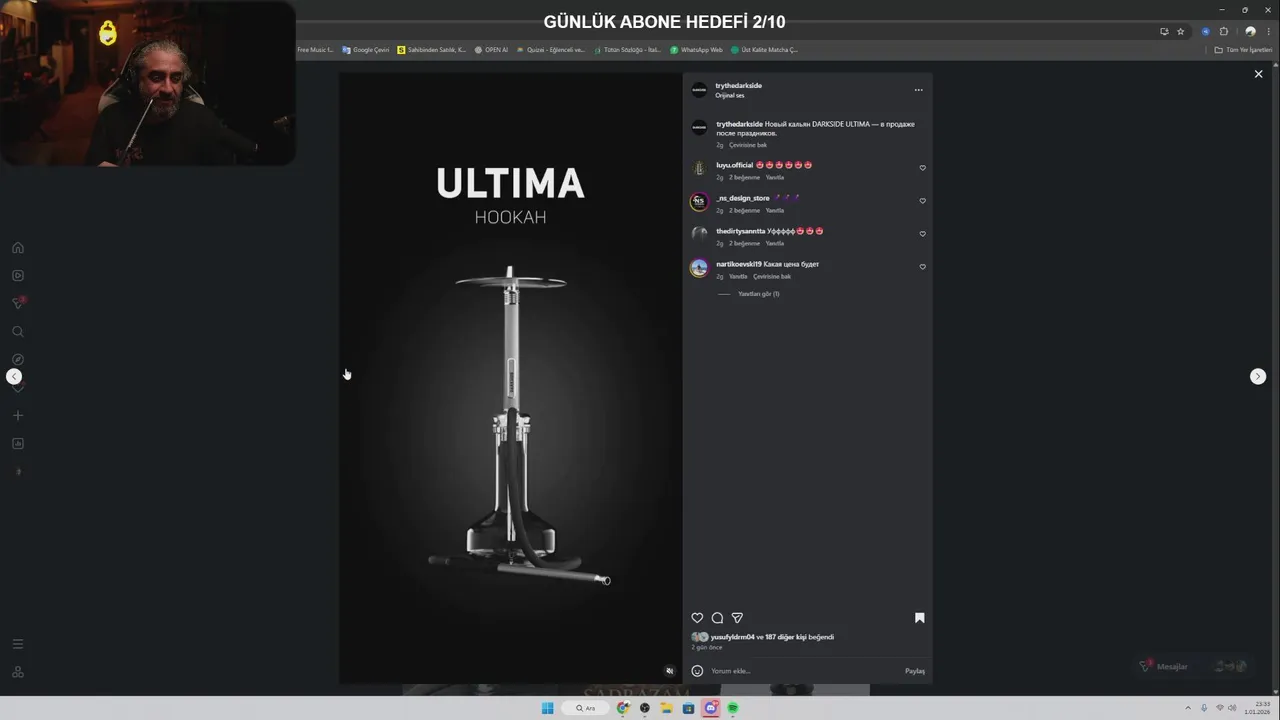Image resolution: width=1280 pixels, height=720 pixels.
Task: Close the post viewer with the X
Action: [1258, 74]
